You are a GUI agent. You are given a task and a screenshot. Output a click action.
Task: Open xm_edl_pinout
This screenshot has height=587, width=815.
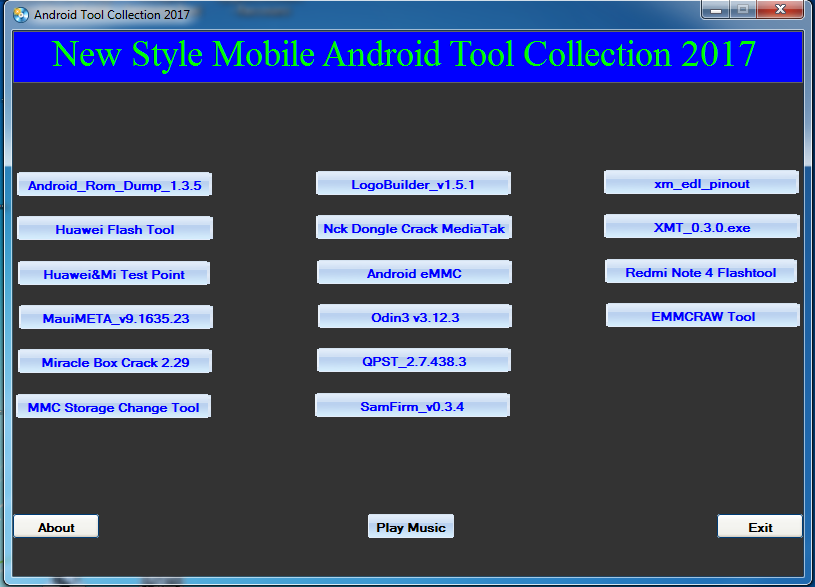pos(701,183)
